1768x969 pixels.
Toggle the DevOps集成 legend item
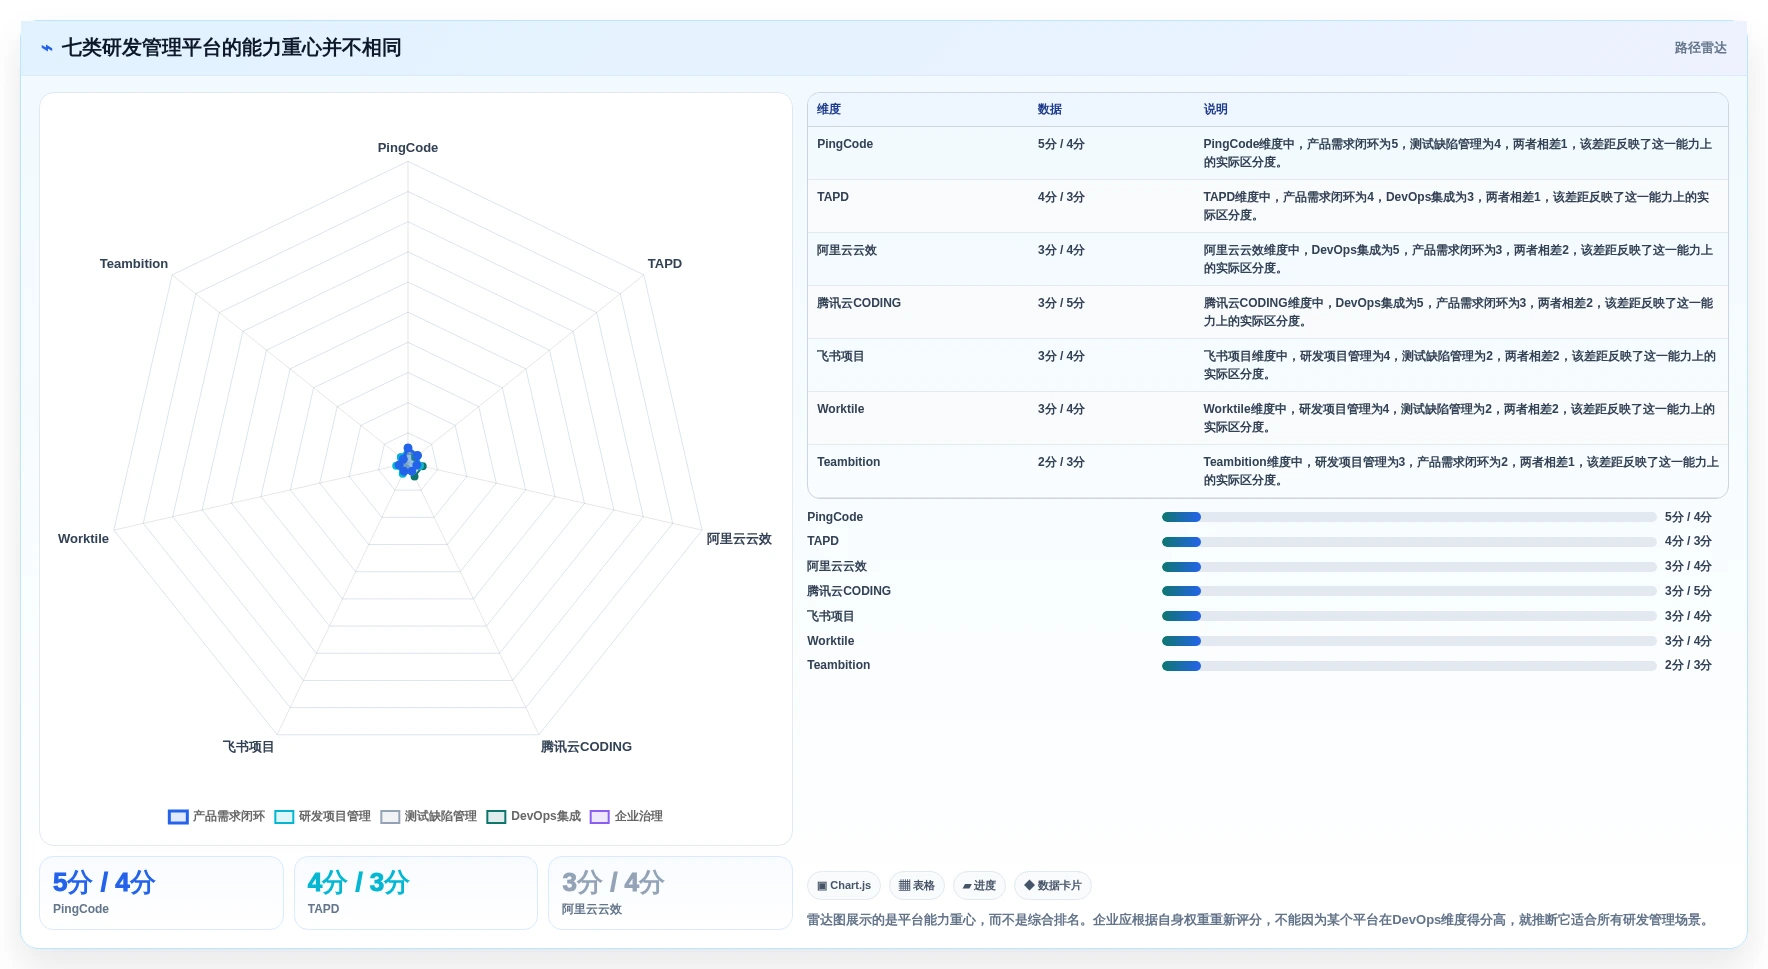click(x=533, y=816)
